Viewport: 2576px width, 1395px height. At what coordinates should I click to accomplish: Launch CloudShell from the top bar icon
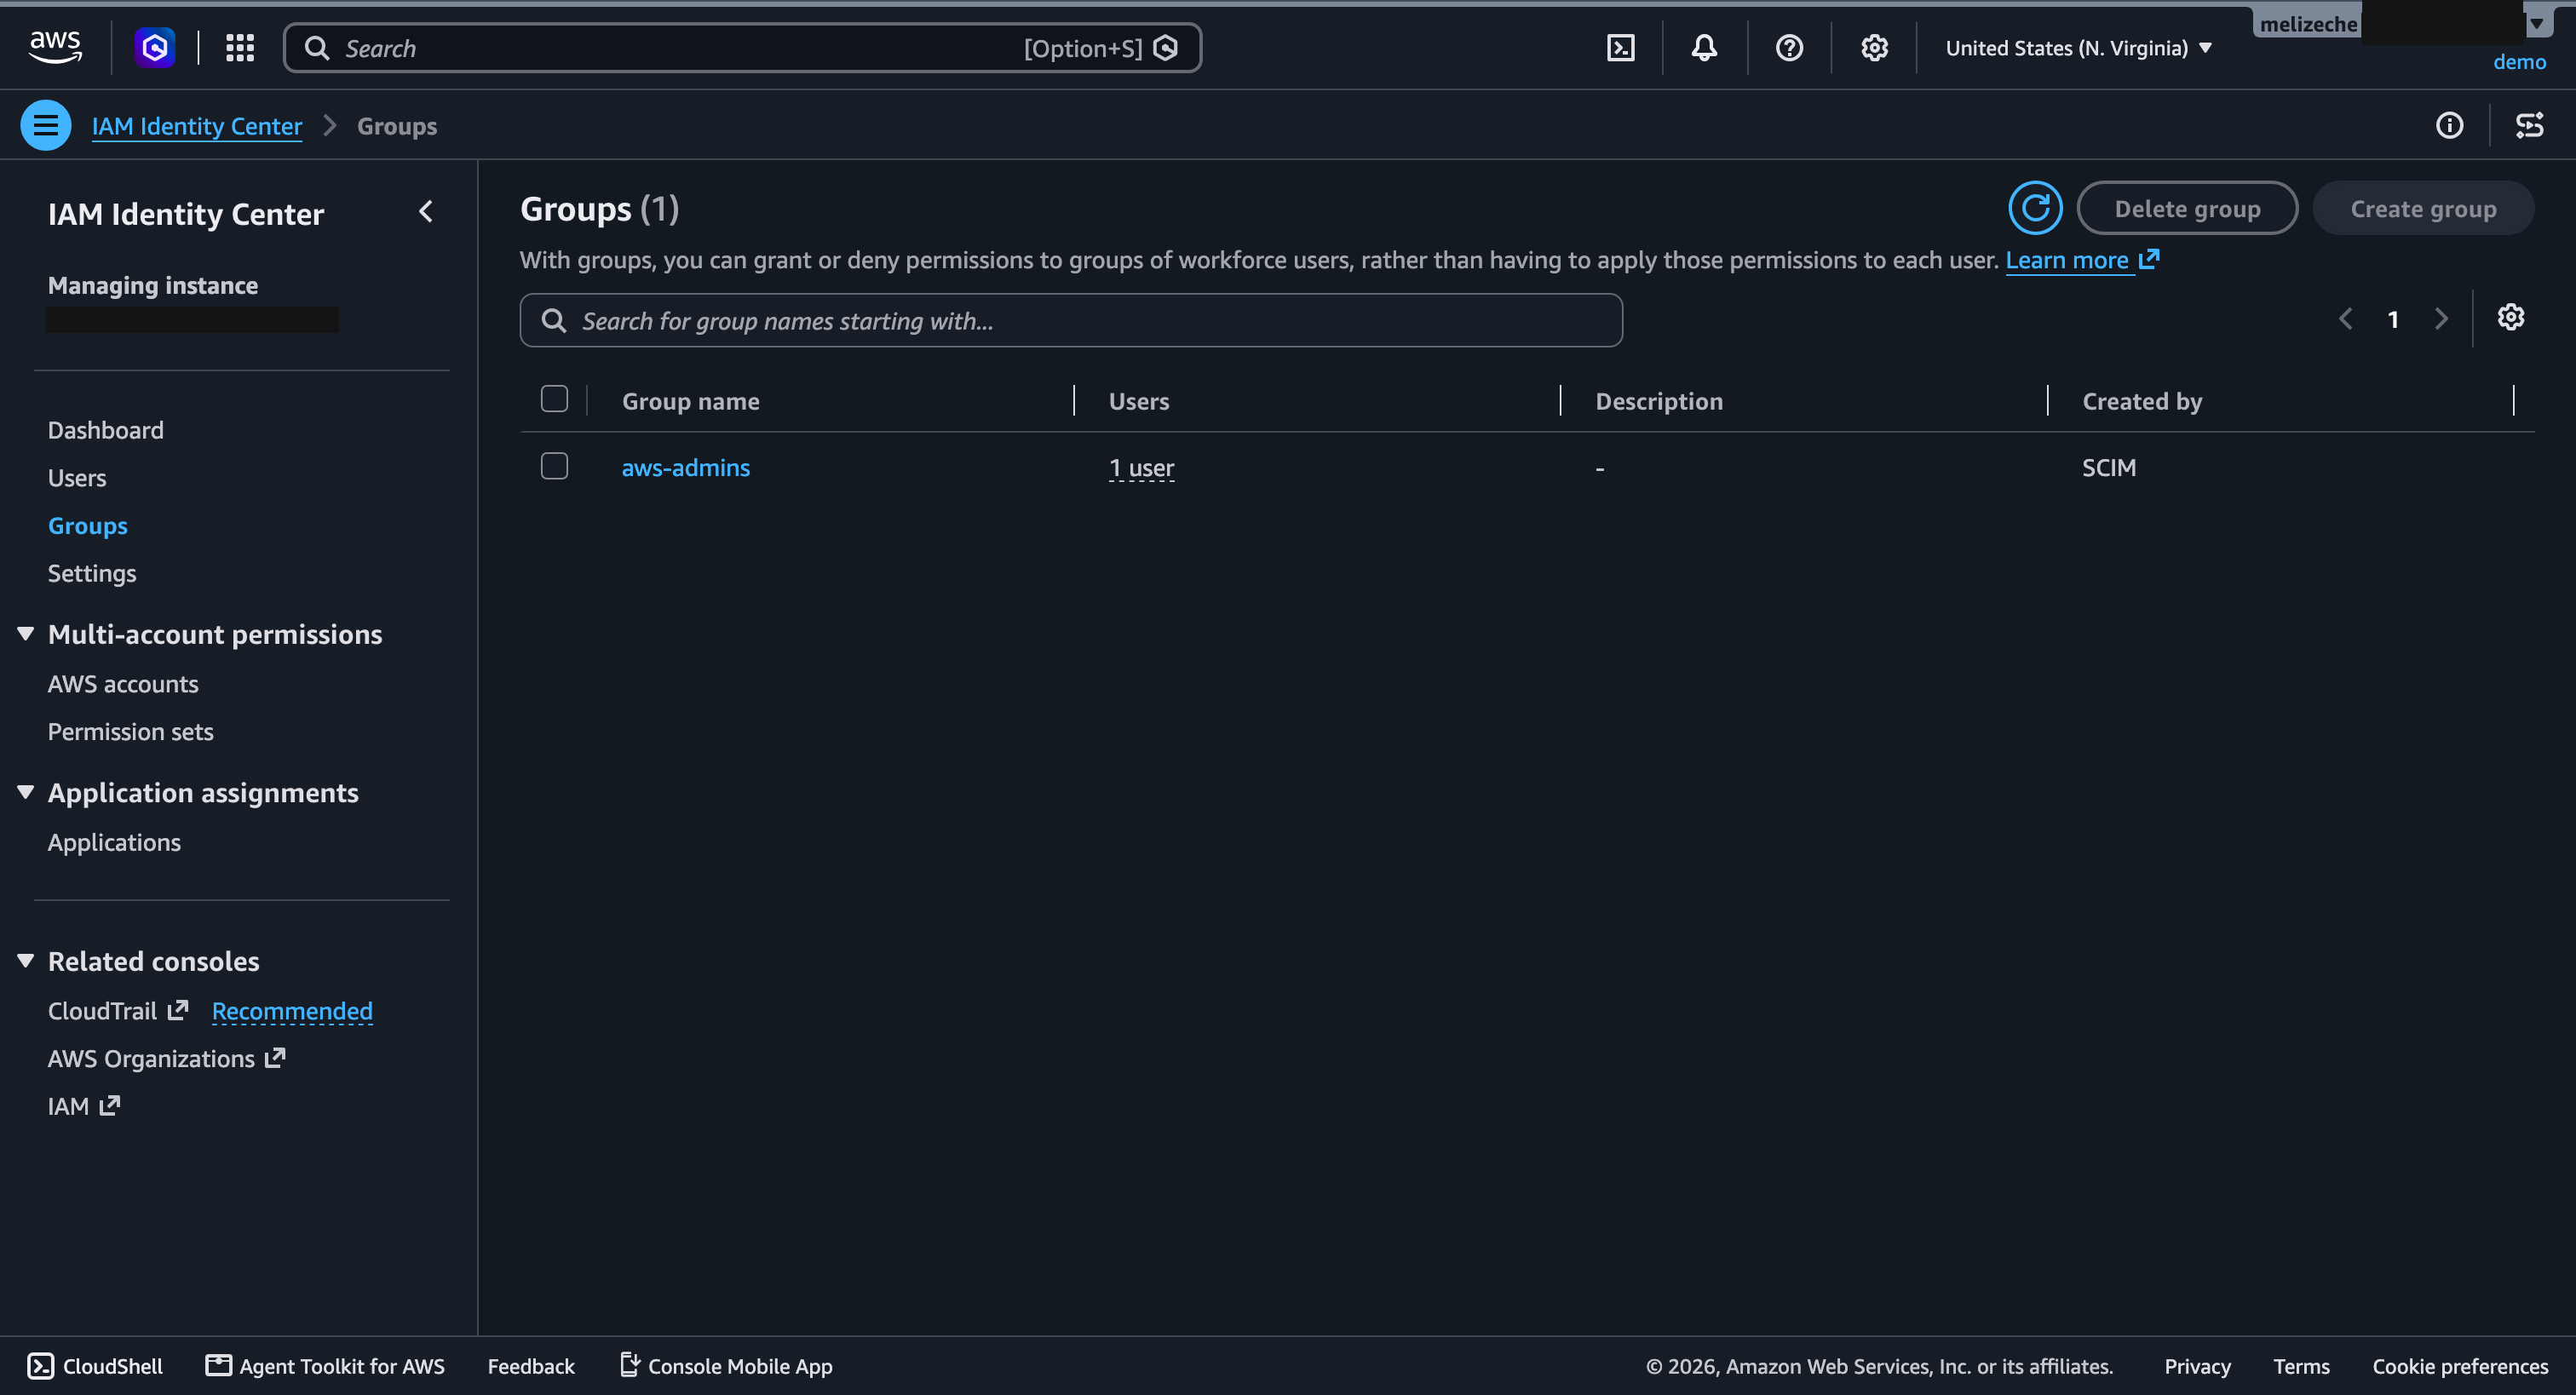(x=1620, y=47)
